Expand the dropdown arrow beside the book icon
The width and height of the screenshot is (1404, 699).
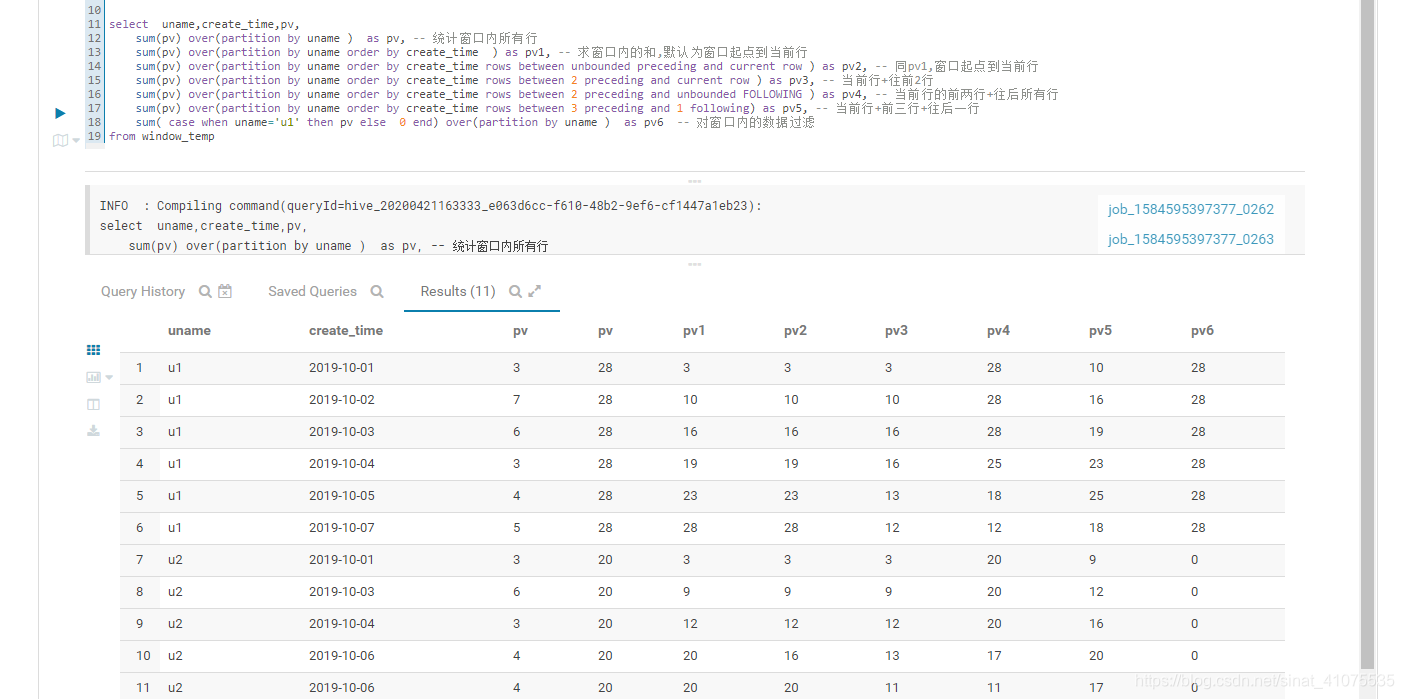click(x=76, y=141)
